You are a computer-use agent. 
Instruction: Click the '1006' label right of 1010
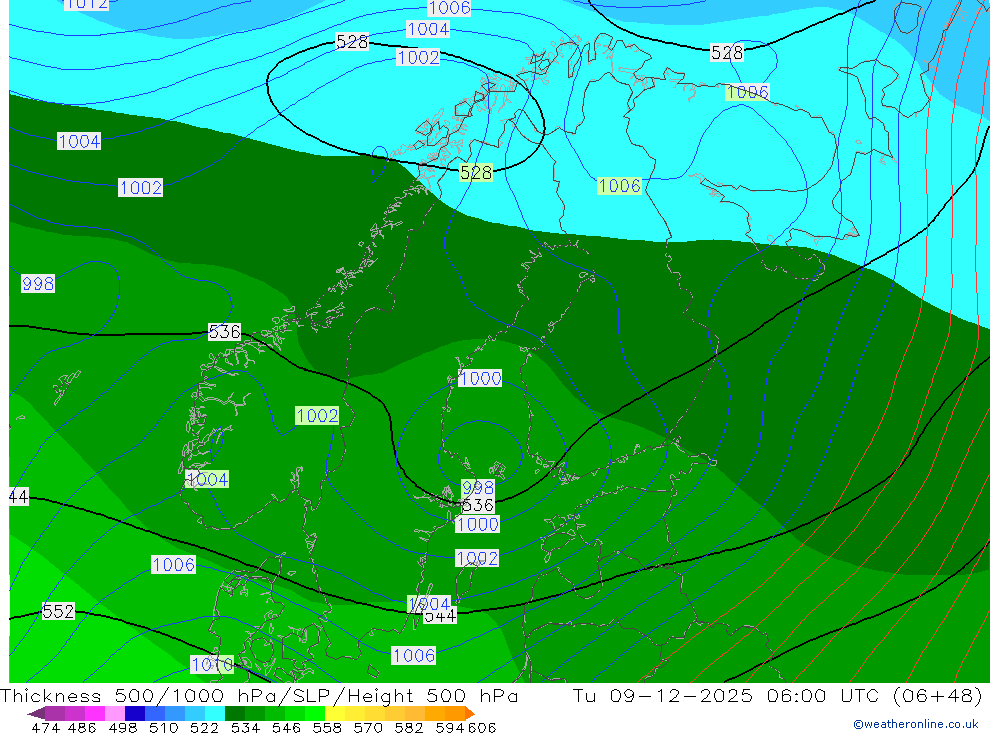(413, 656)
